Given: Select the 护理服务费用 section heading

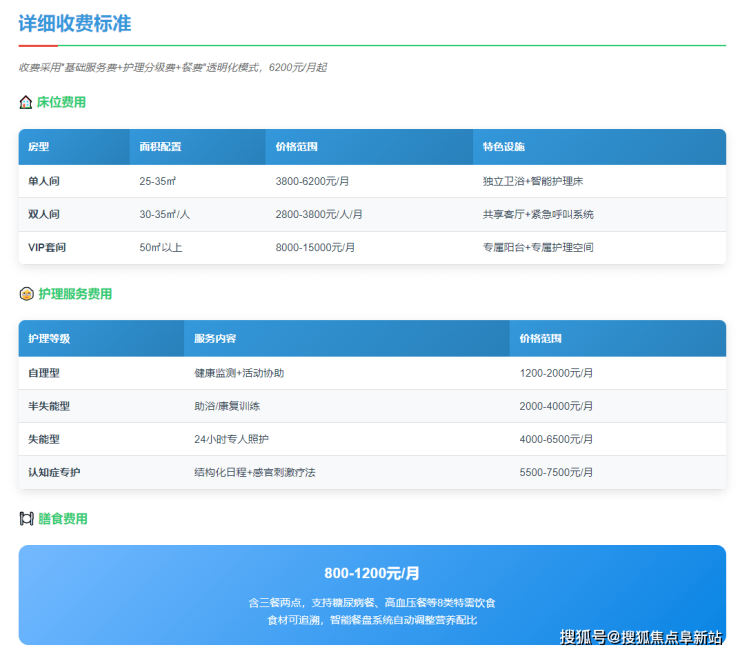Looking at the screenshot, I should (75, 294).
